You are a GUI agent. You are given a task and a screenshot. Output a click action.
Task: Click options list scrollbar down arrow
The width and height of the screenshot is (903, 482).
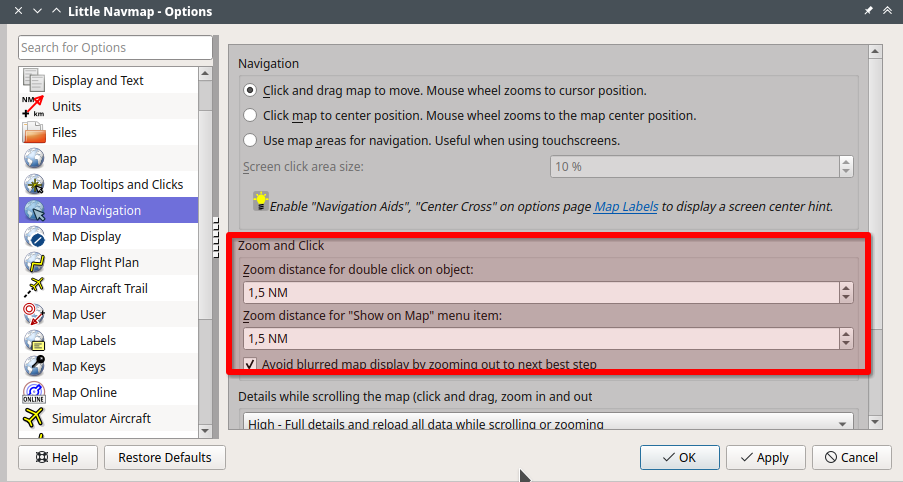tap(205, 431)
